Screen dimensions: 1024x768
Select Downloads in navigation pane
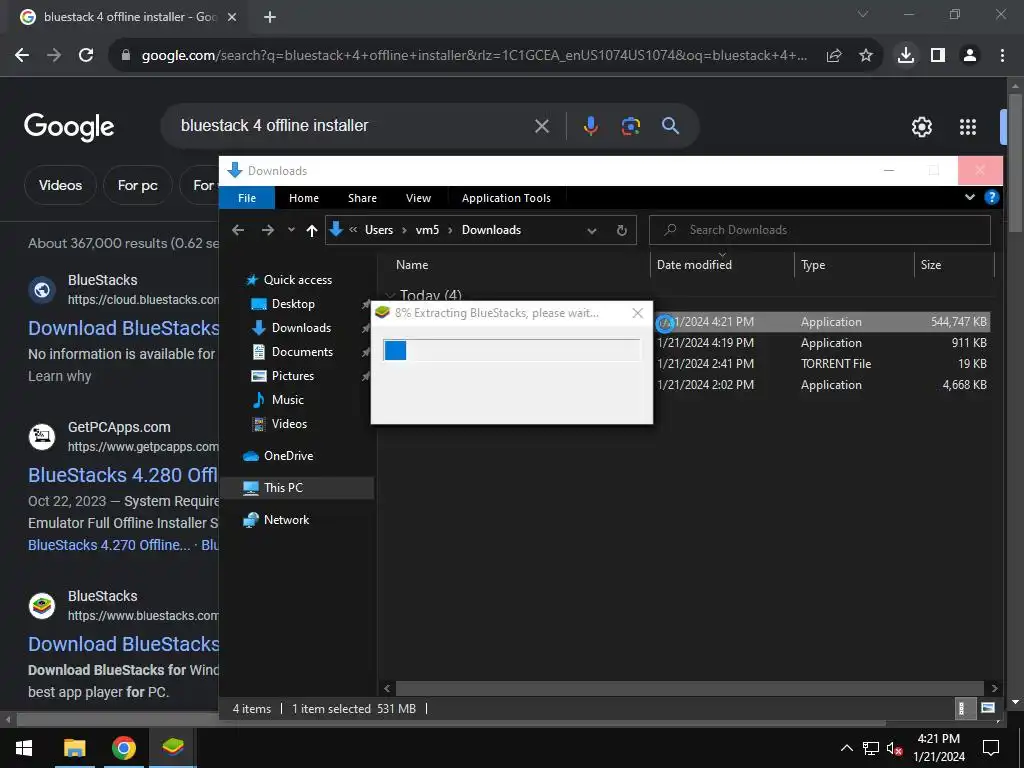pyautogui.click(x=301, y=328)
